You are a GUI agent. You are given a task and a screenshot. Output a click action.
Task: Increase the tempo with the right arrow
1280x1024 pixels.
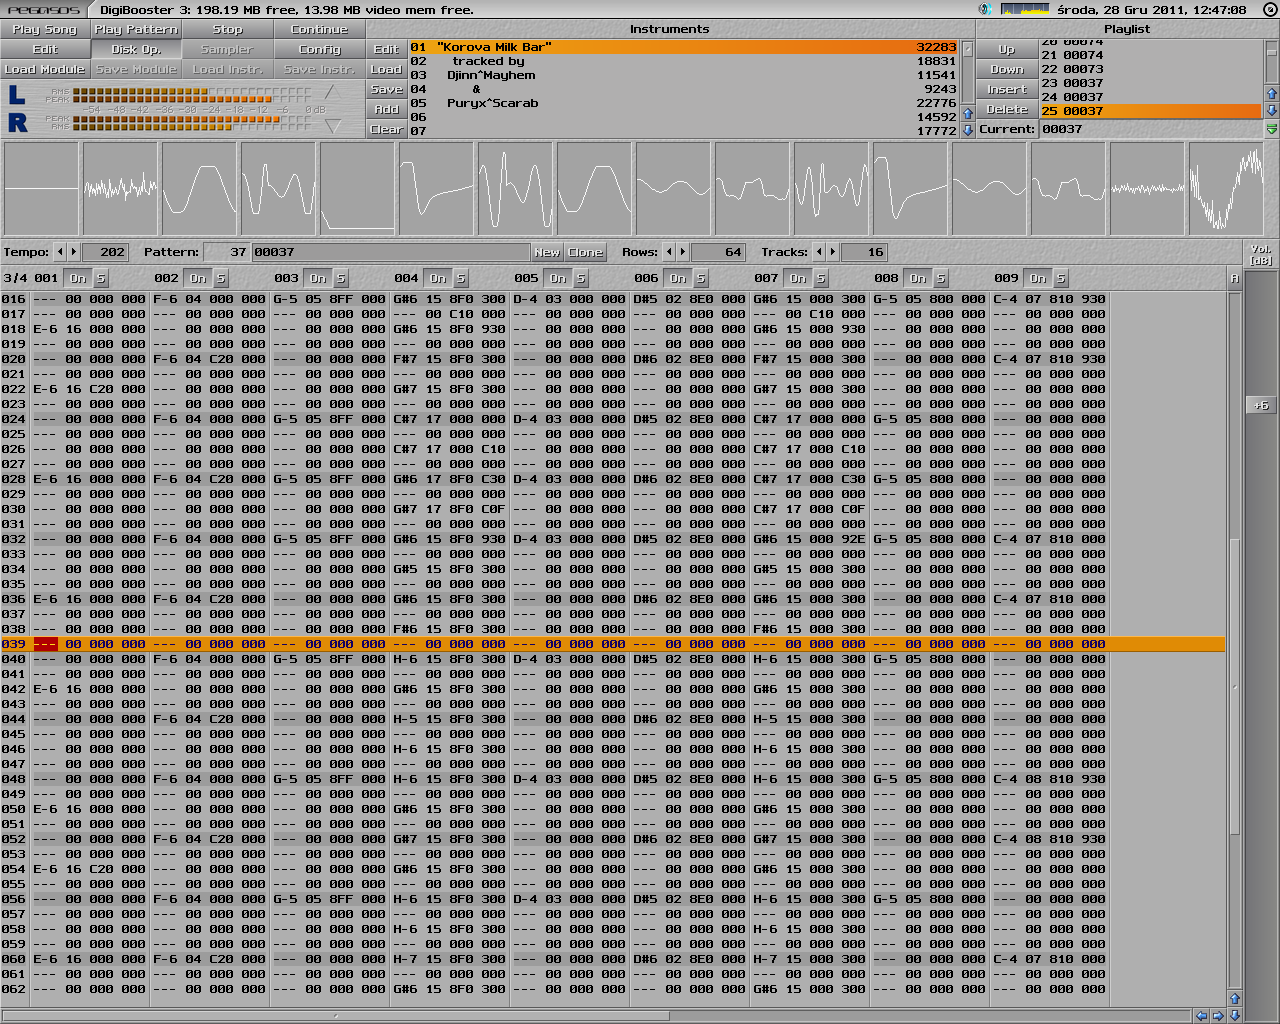click(x=73, y=252)
